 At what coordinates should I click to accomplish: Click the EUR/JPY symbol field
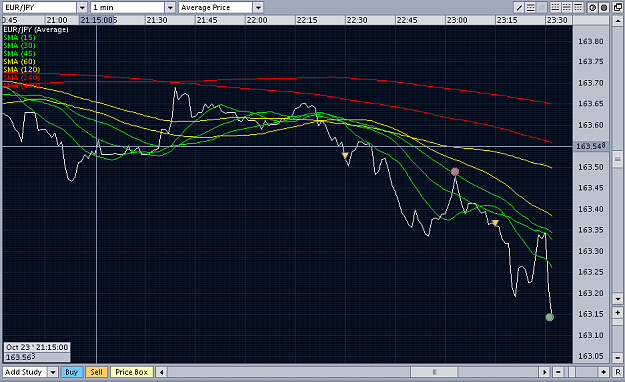(39, 8)
